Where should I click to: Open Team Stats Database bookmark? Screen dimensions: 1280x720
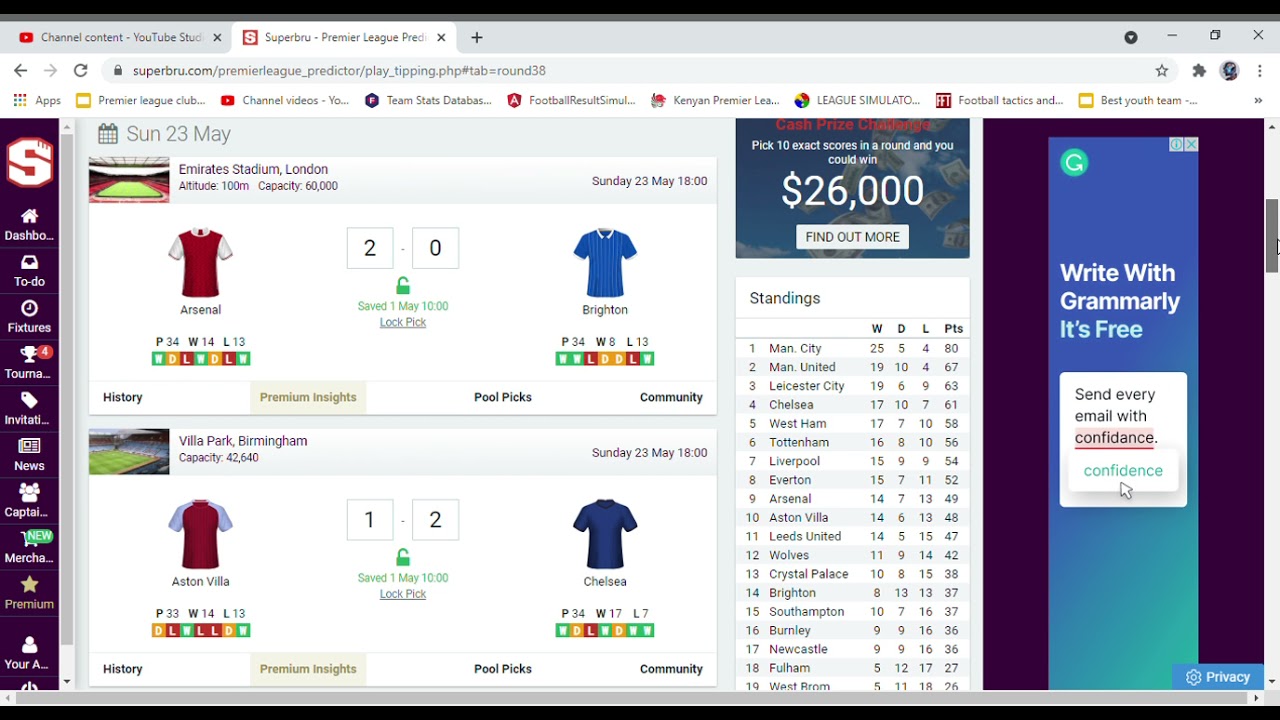coord(429,100)
